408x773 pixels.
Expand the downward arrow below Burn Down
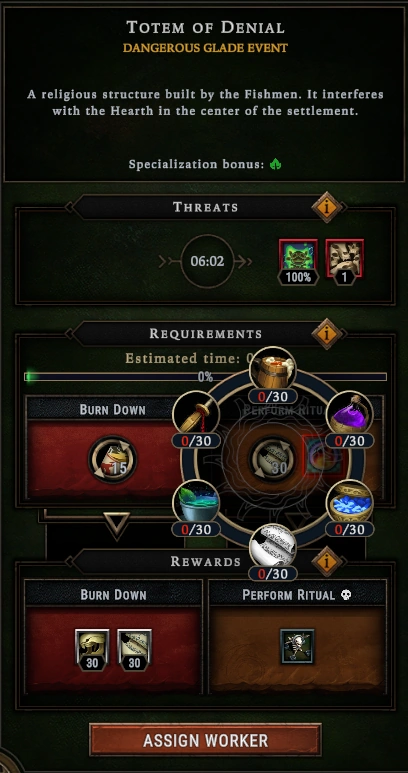click(117, 525)
